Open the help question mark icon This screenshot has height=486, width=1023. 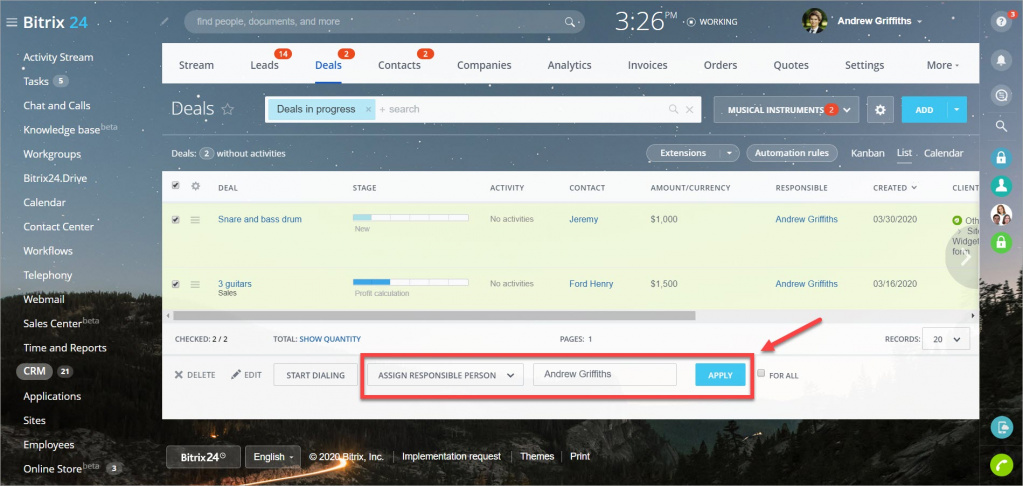[1001, 21]
